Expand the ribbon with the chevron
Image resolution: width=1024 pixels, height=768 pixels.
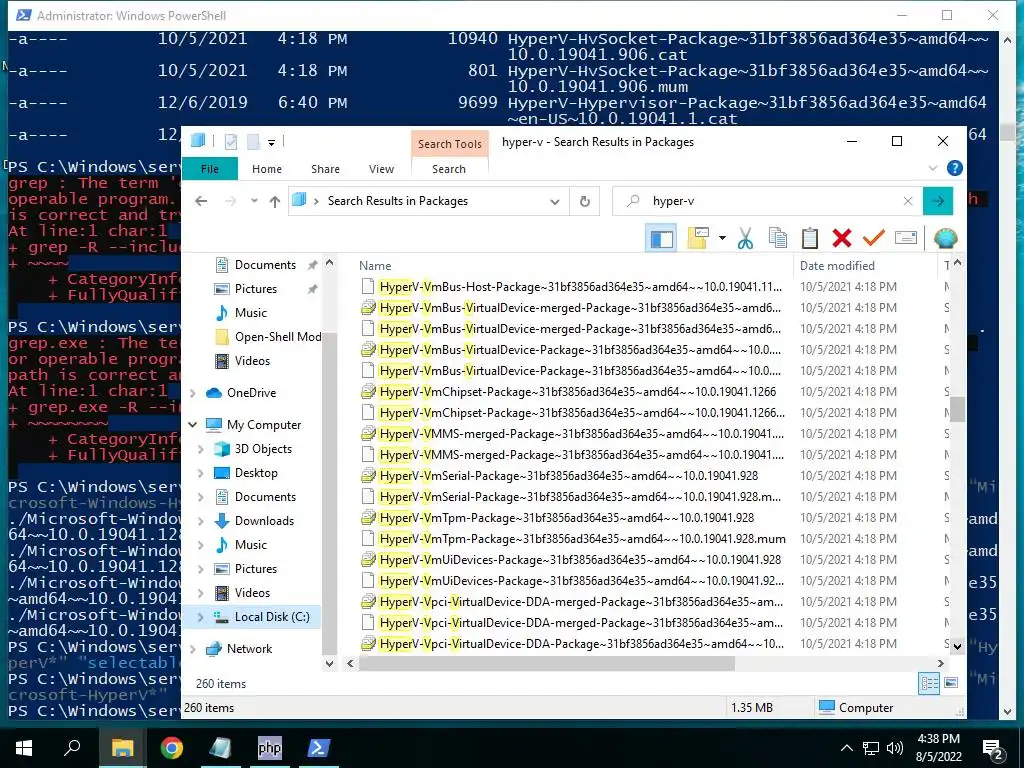pos(933,168)
